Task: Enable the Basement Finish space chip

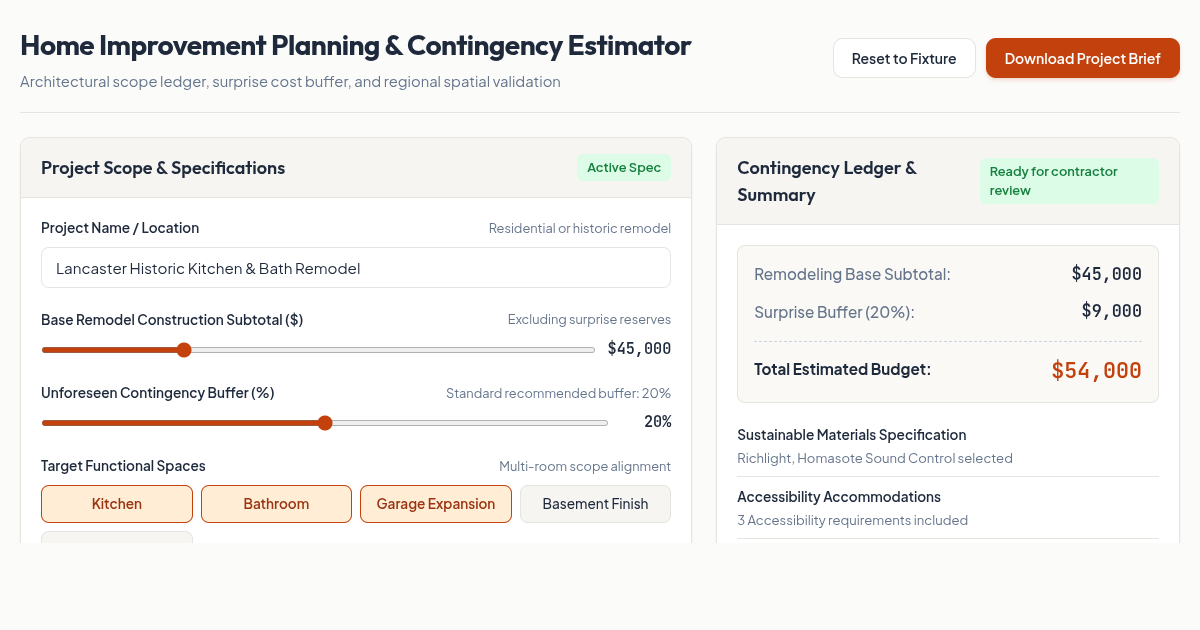Action: [x=595, y=504]
